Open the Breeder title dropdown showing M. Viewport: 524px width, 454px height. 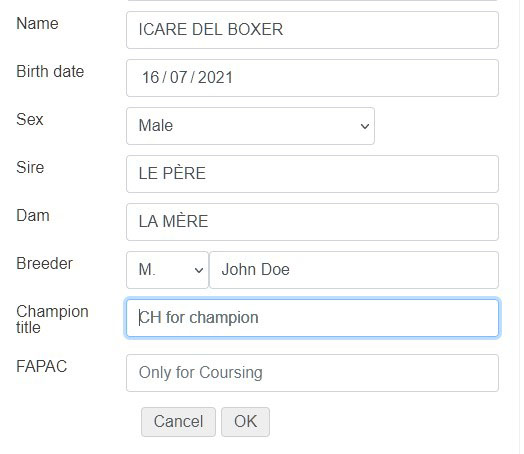pyautogui.click(x=167, y=270)
